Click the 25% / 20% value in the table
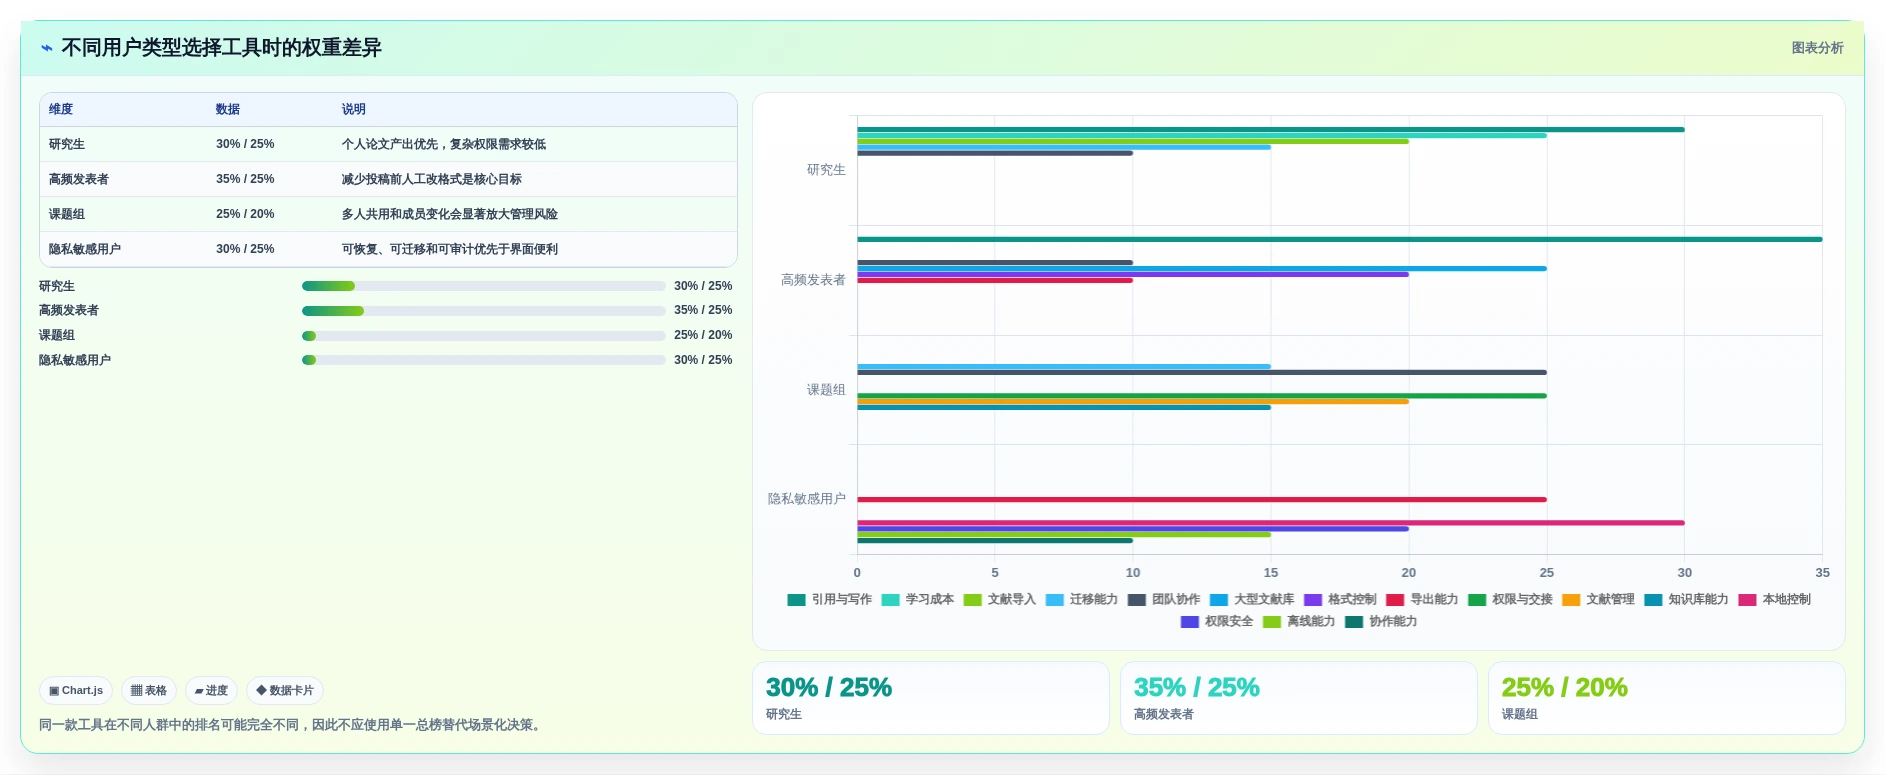Screen dimensions: 1885x775 pos(245,214)
